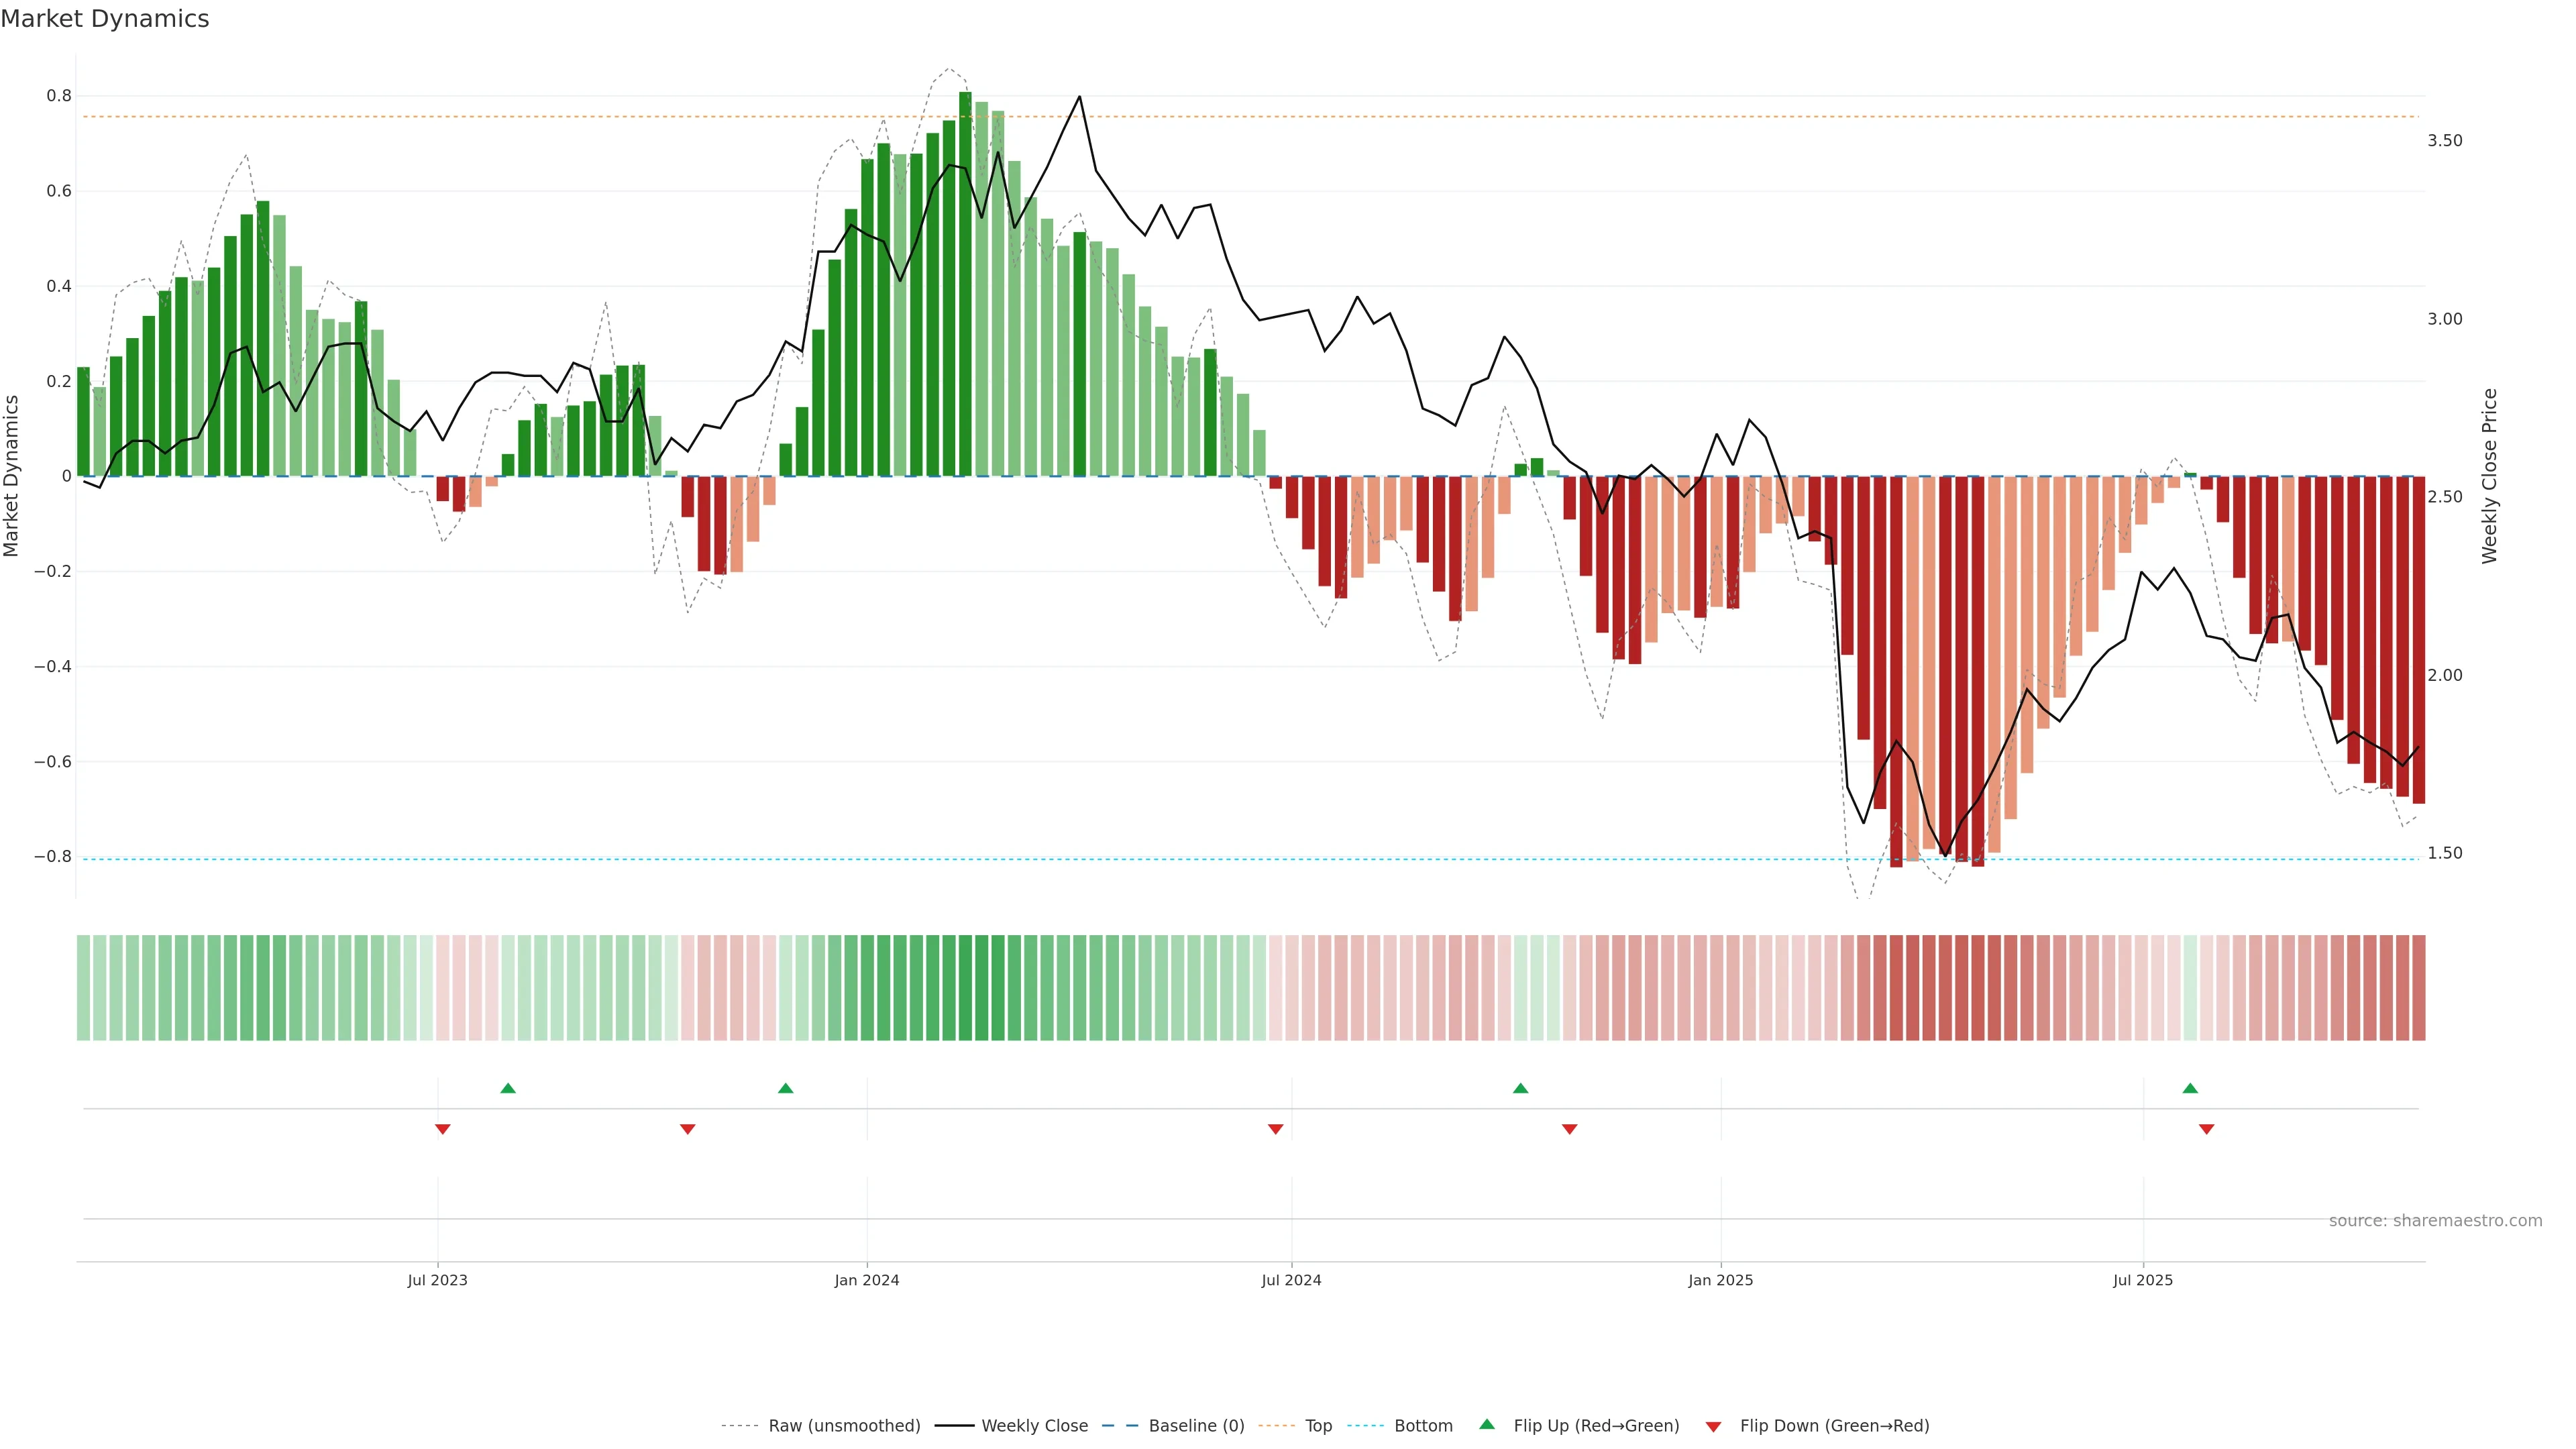
Task: Click the first red flip-down marker at July 2023
Action: pyautogui.click(x=443, y=1129)
